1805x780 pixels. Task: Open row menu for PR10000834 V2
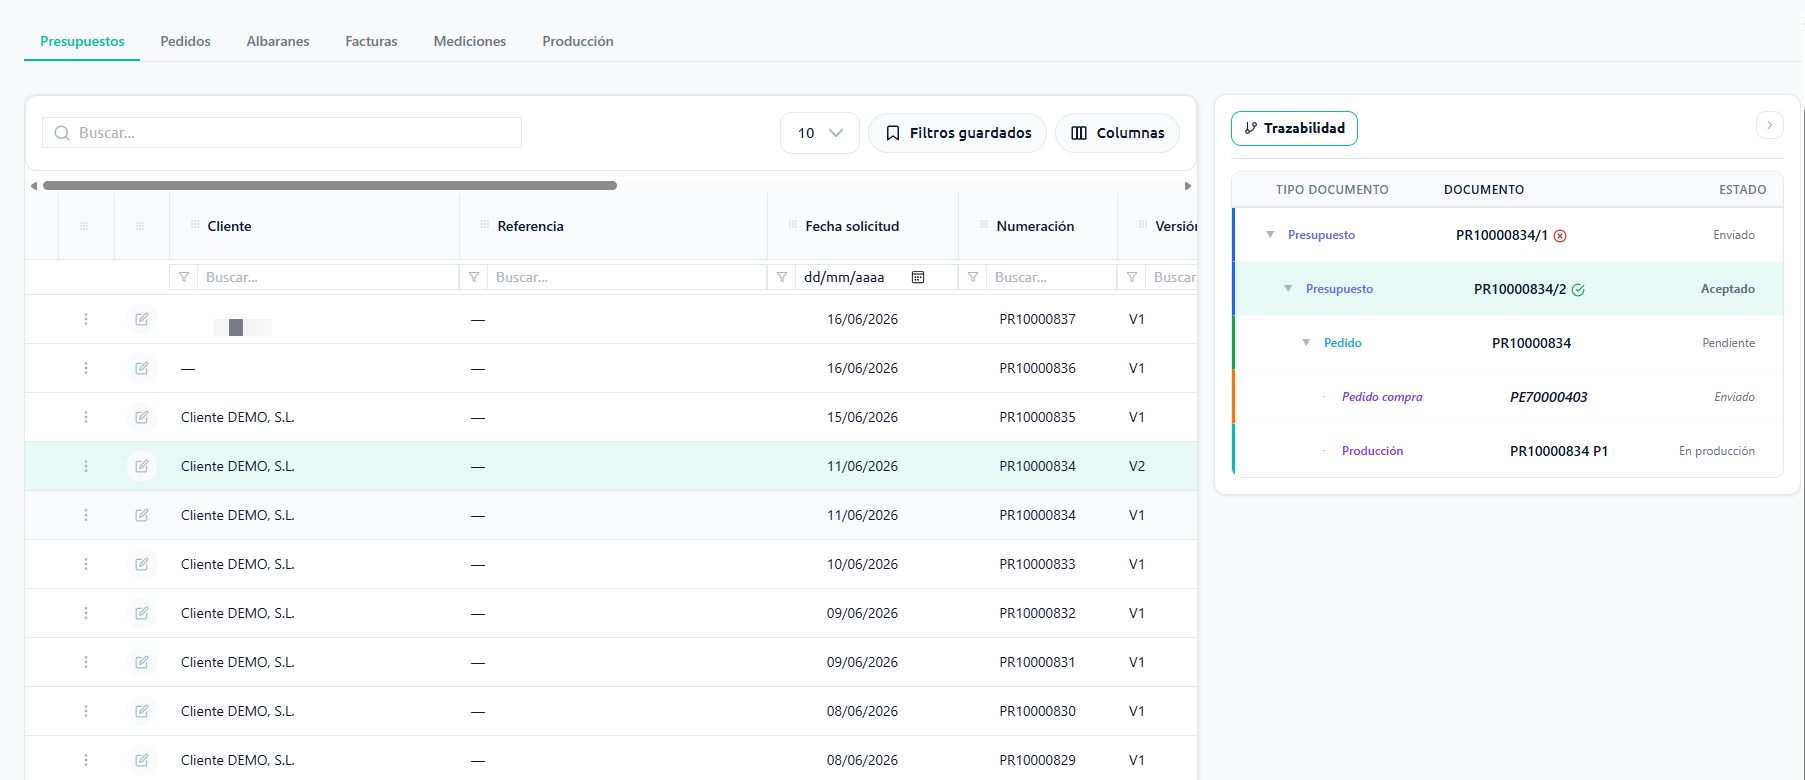86,466
